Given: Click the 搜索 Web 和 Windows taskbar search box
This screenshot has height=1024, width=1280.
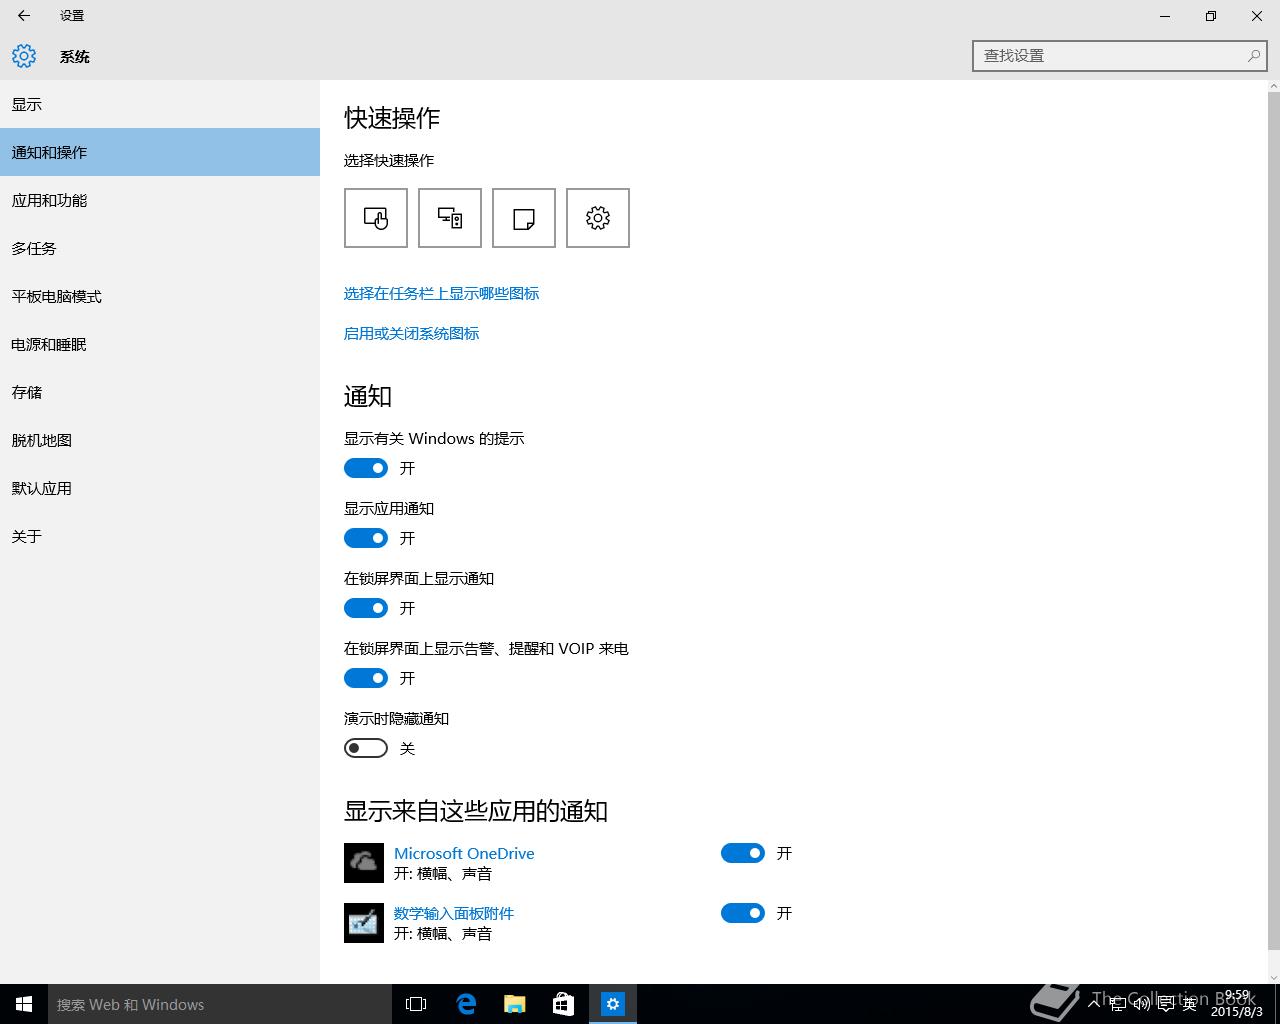Looking at the screenshot, I should pos(220,1004).
